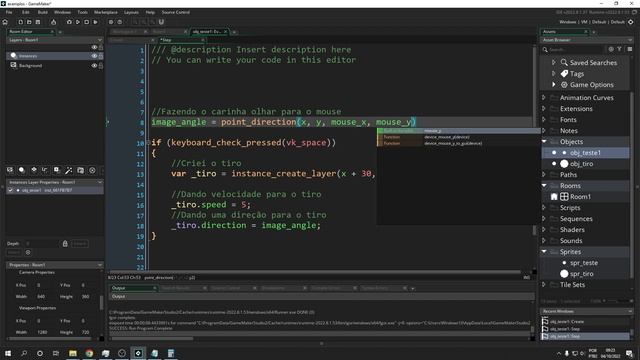Collapse the Objects folder
Viewport: 640px width, 360px height.
tap(544, 142)
